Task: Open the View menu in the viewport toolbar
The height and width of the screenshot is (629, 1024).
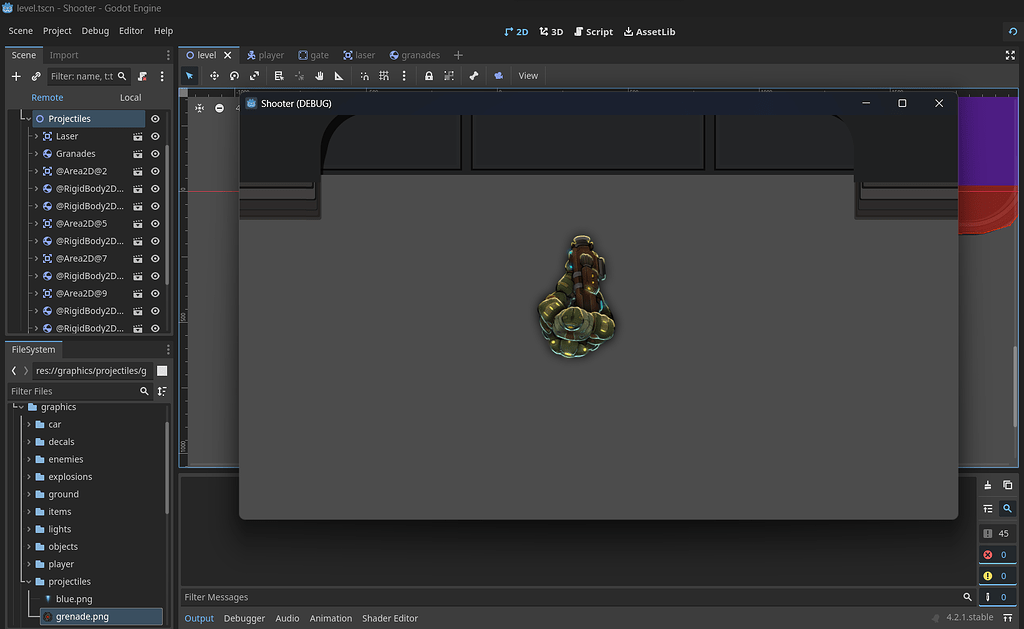Action: 528,75
